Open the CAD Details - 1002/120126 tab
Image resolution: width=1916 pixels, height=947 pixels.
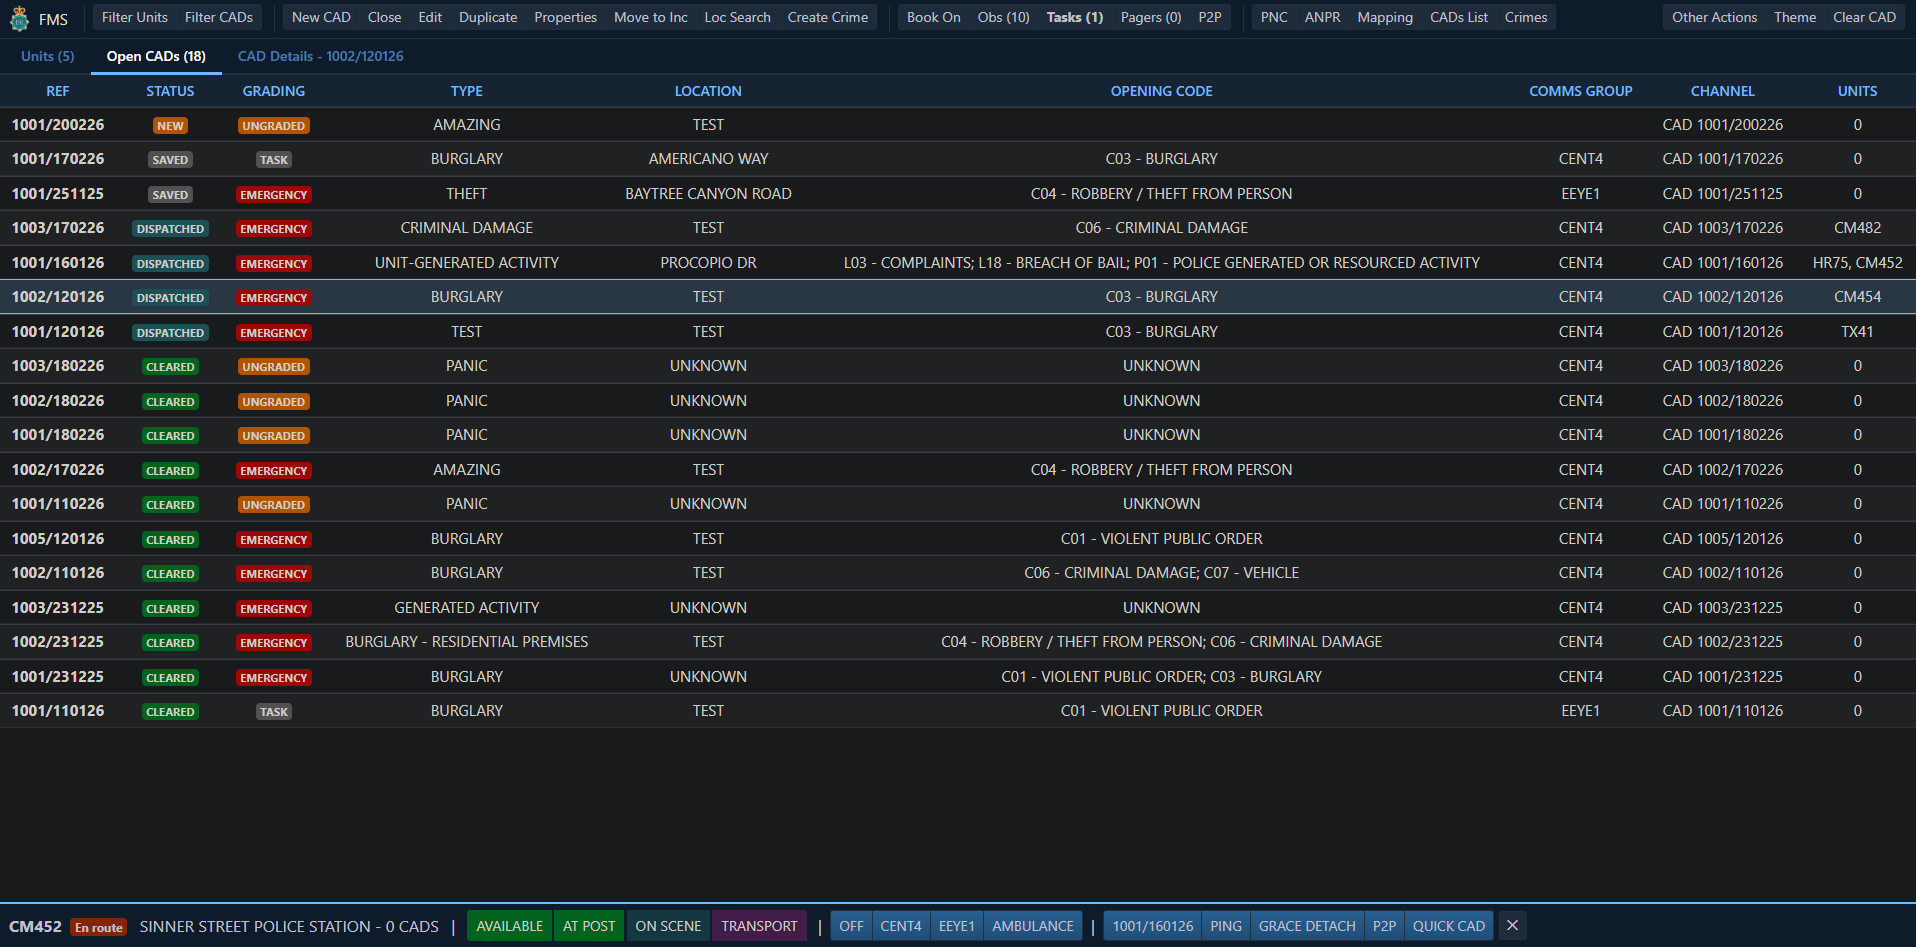(320, 56)
